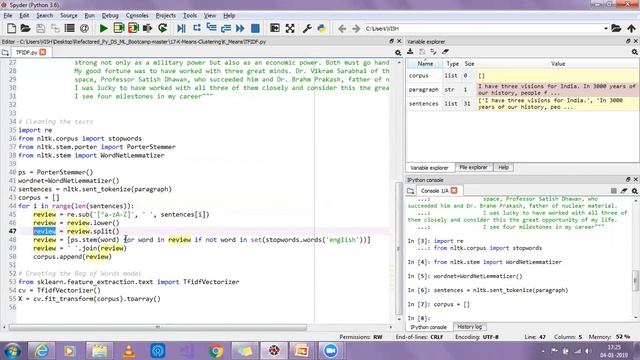Expand the working directory dropdown
This screenshot has height=360, width=640.
click(x=606, y=29)
